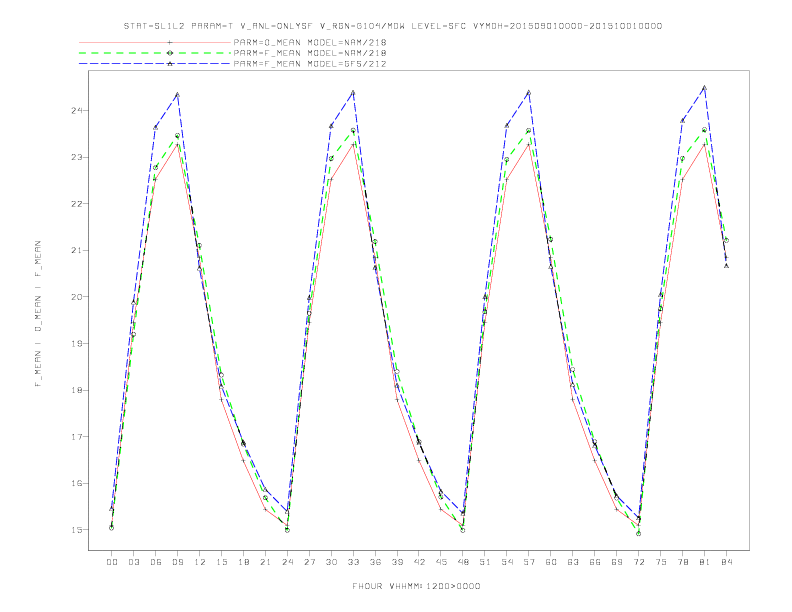This screenshot has width=792, height=612.
Task: Click the chart title starting with STAT=SL1L2
Action: click(x=392, y=26)
